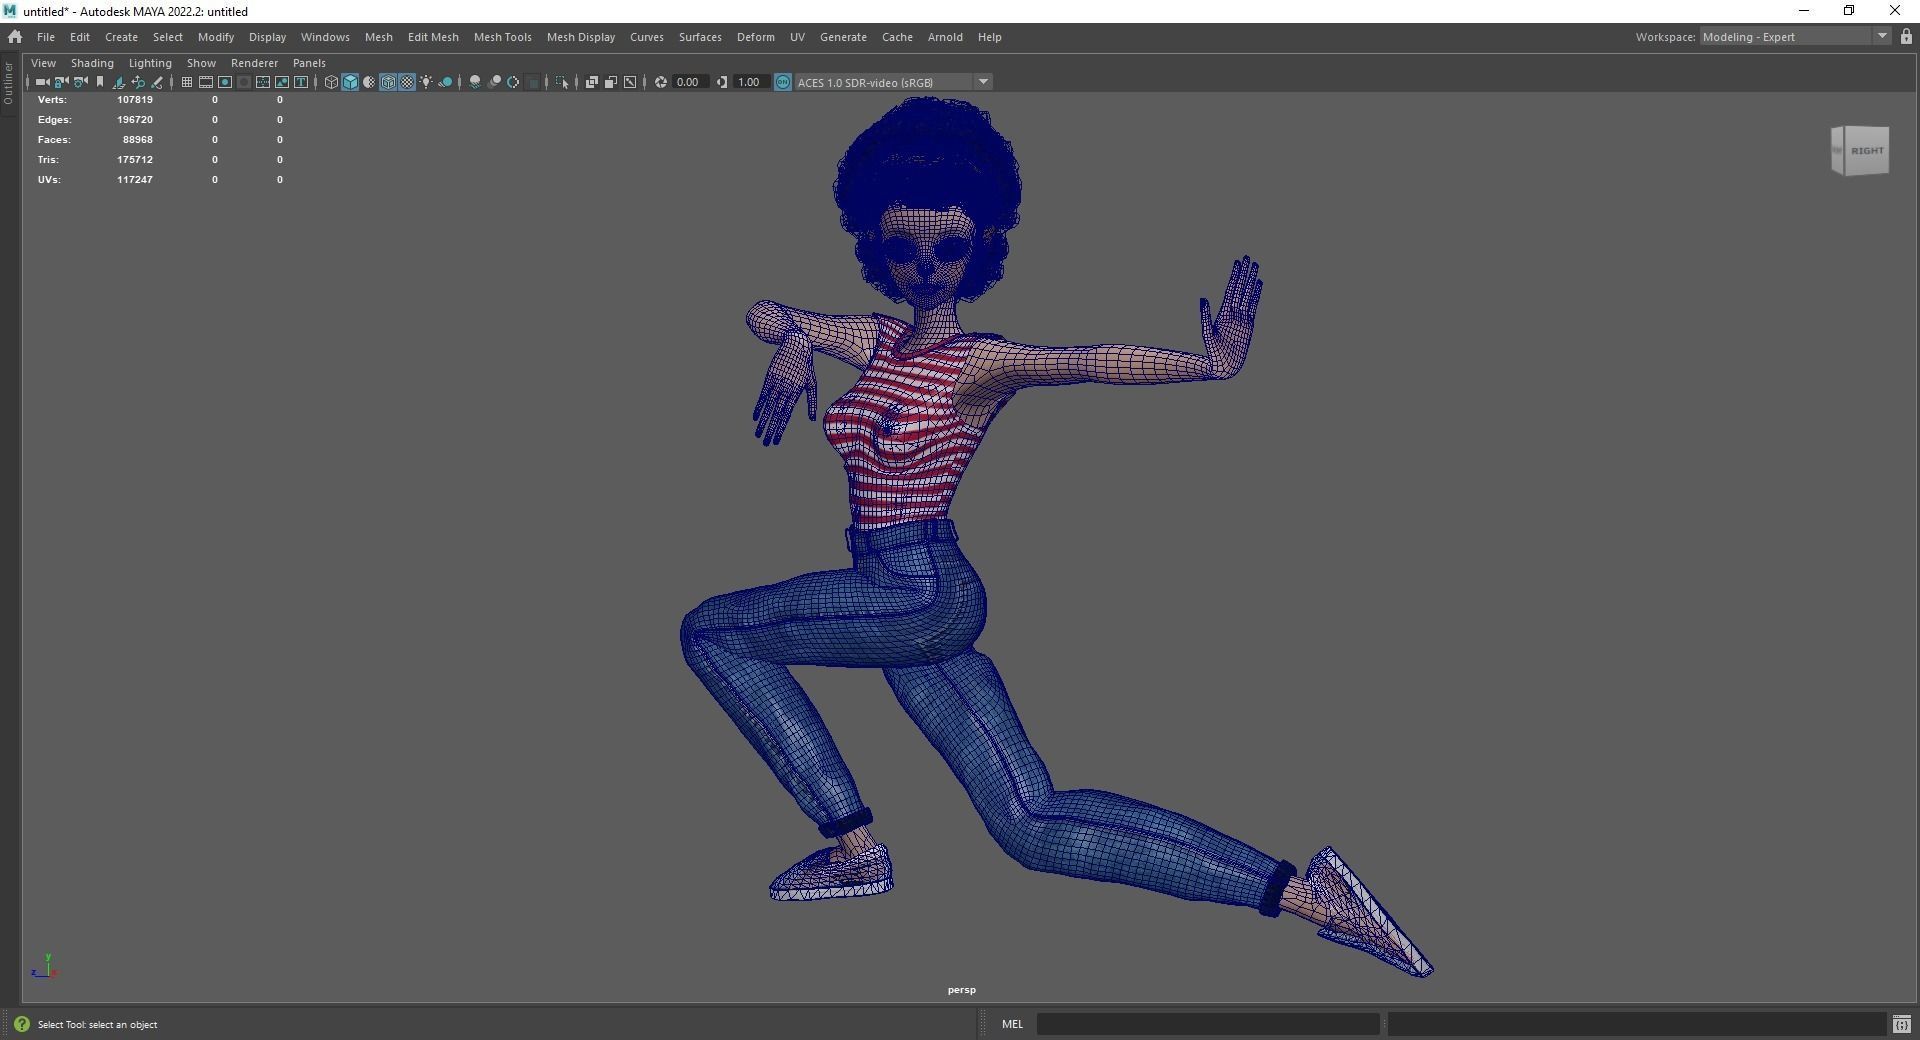
Task: Click the use all lights bulb icon
Action: tap(426, 82)
